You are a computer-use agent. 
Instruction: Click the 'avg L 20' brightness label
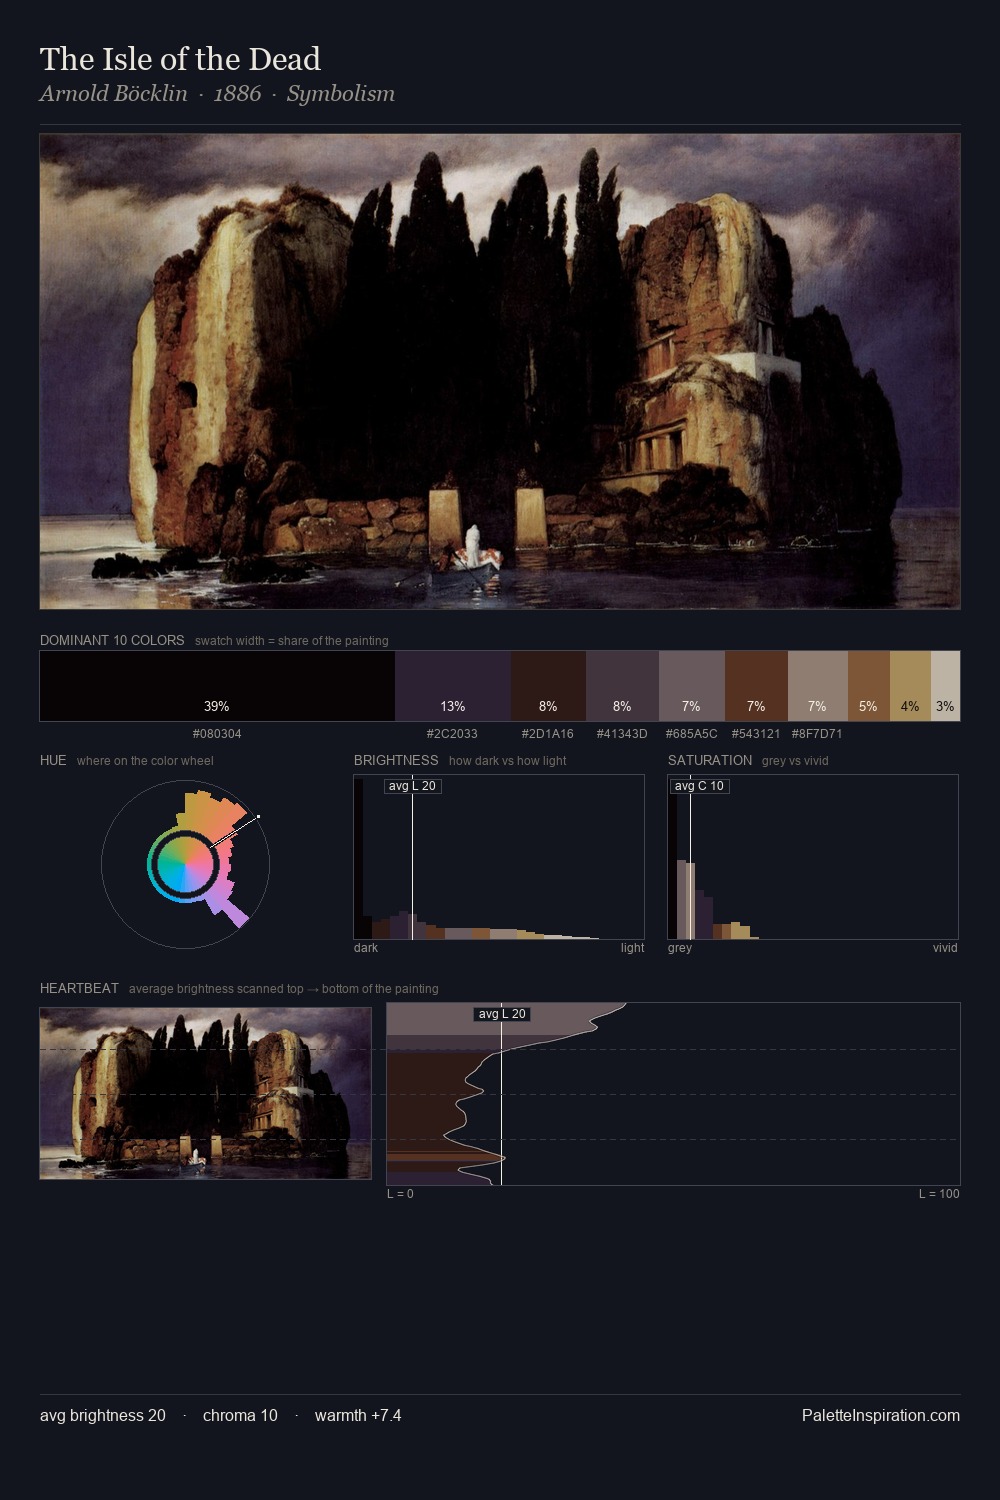pos(412,786)
